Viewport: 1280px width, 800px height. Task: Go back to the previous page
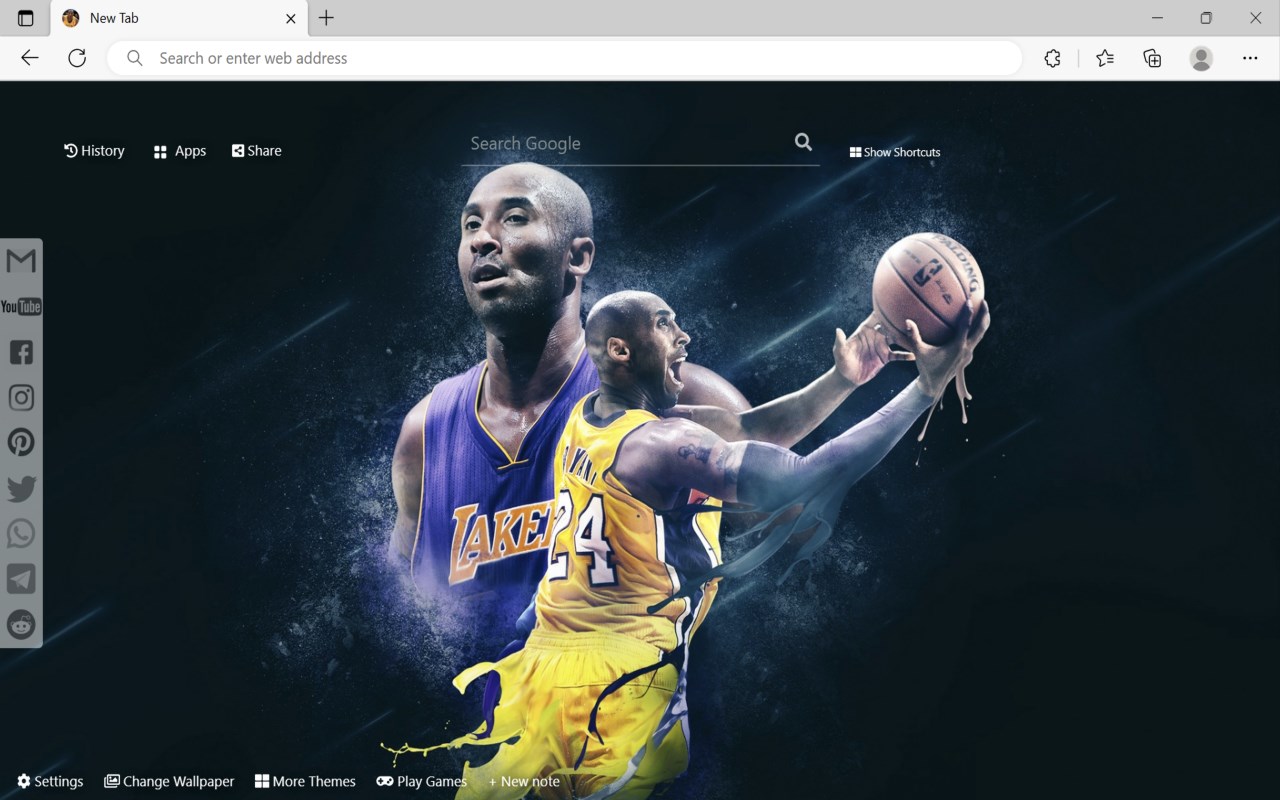30,58
